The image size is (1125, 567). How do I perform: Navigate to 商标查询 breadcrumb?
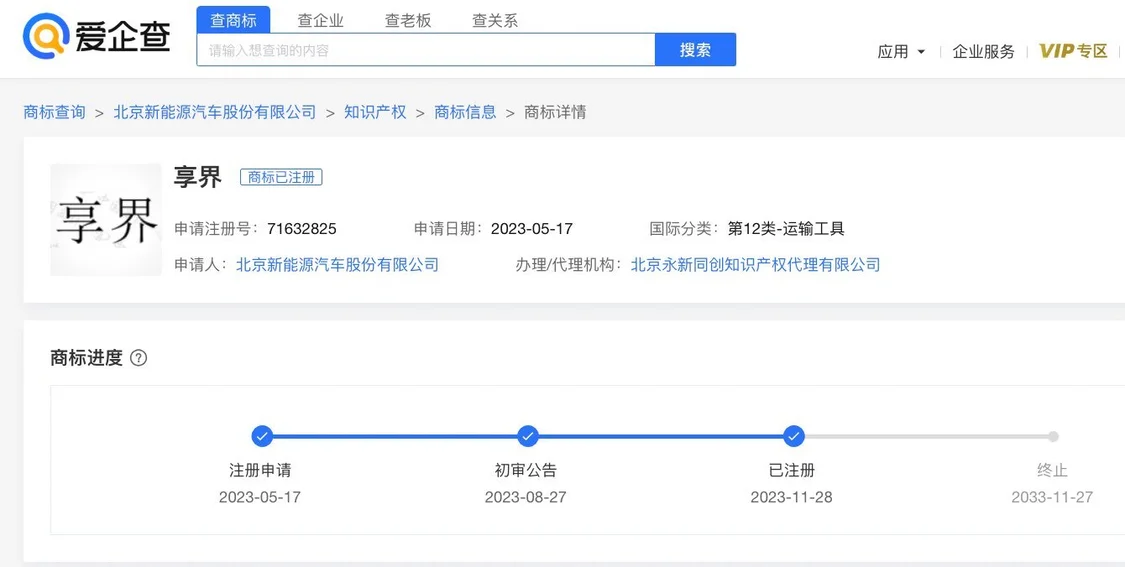tap(55, 112)
